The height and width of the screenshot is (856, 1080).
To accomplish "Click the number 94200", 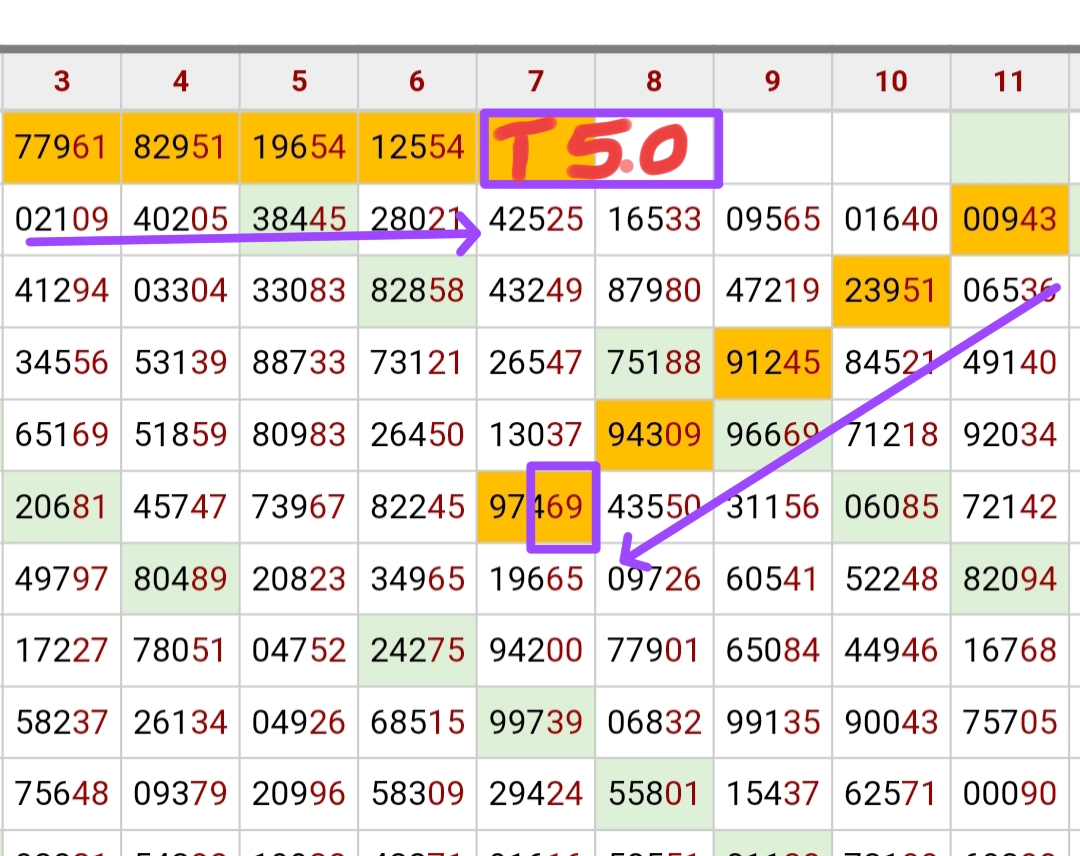I will click(536, 650).
